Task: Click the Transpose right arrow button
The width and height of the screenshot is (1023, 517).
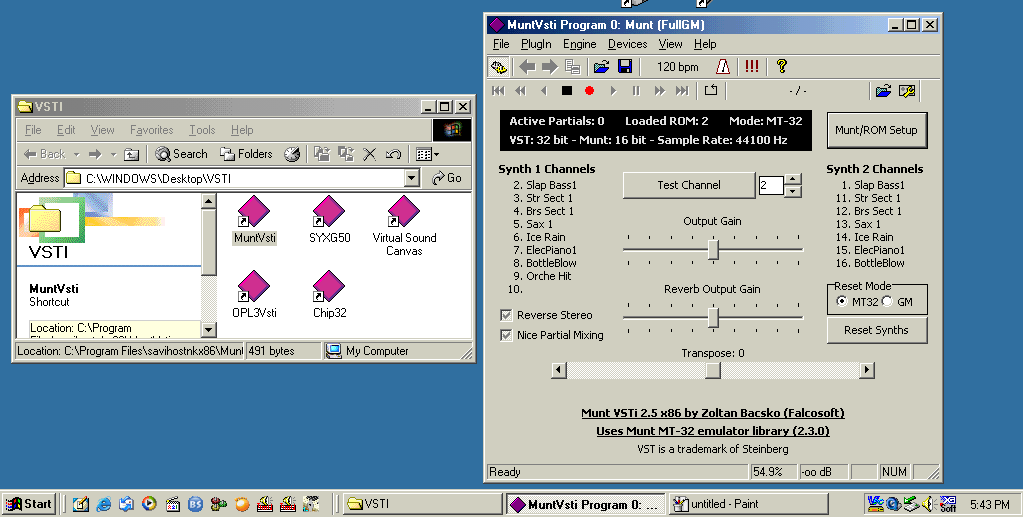Action: tap(866, 370)
